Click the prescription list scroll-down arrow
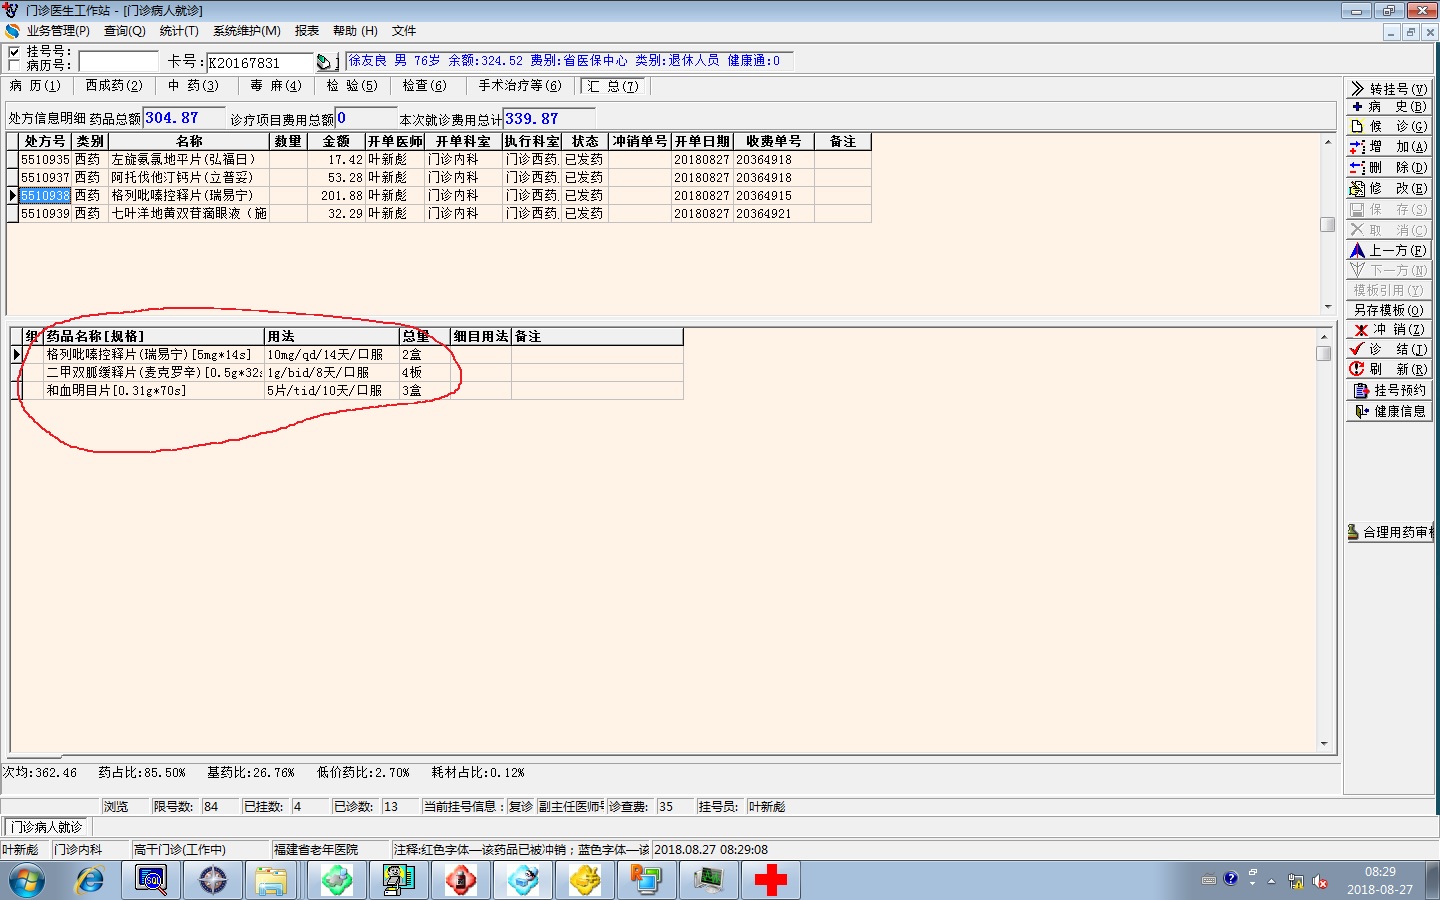This screenshot has height=900, width=1440. point(1328,307)
